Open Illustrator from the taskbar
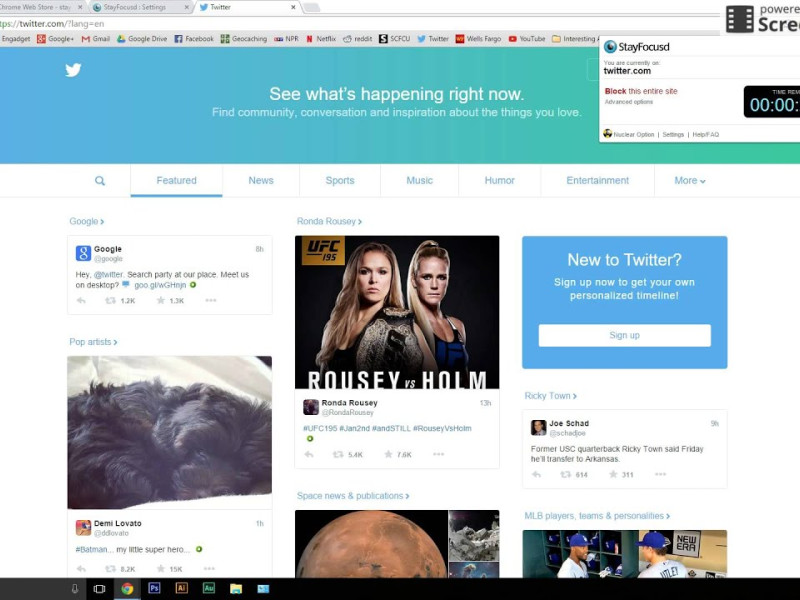The height and width of the screenshot is (600, 800). coord(182,589)
